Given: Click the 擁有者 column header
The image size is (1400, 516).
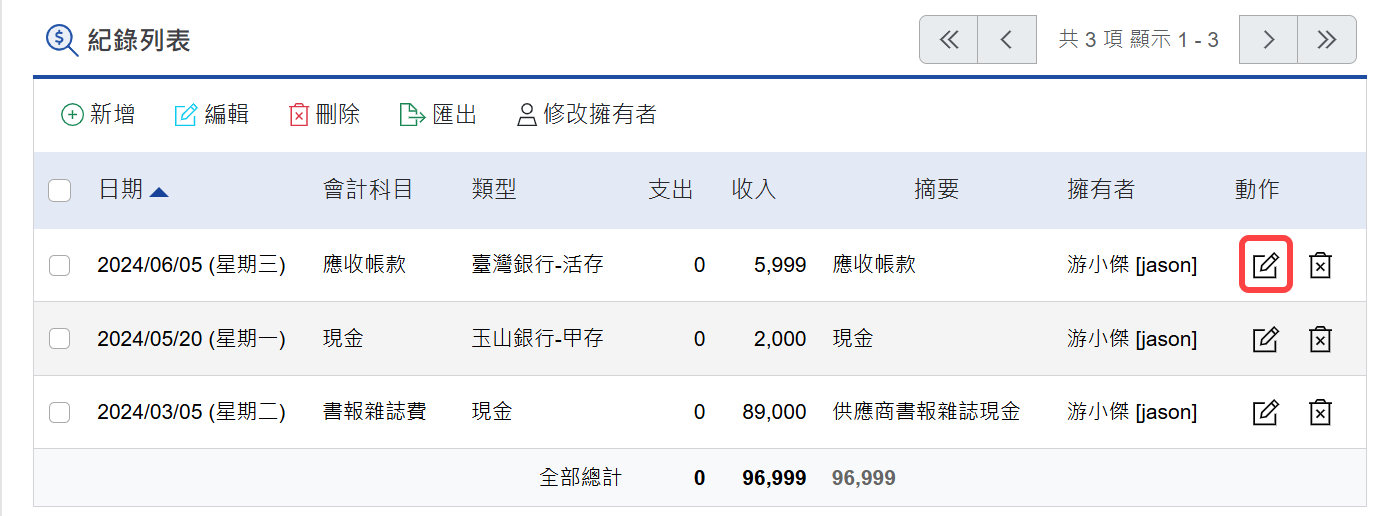Looking at the screenshot, I should [1101, 190].
